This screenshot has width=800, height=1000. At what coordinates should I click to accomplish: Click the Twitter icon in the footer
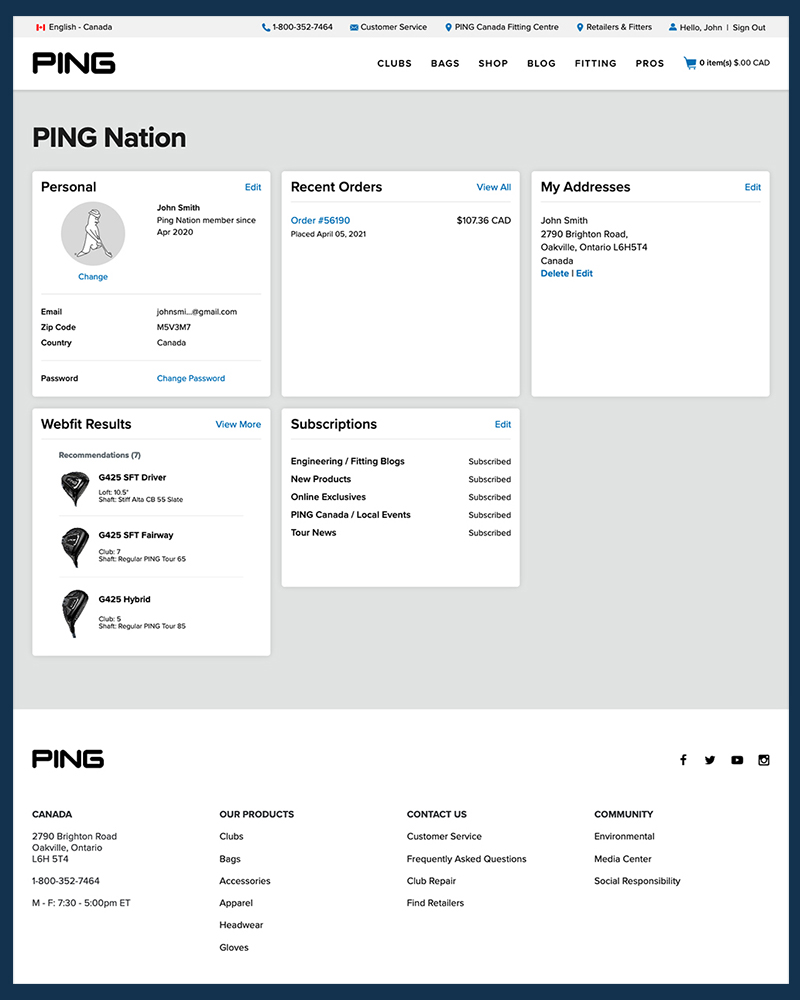click(710, 760)
